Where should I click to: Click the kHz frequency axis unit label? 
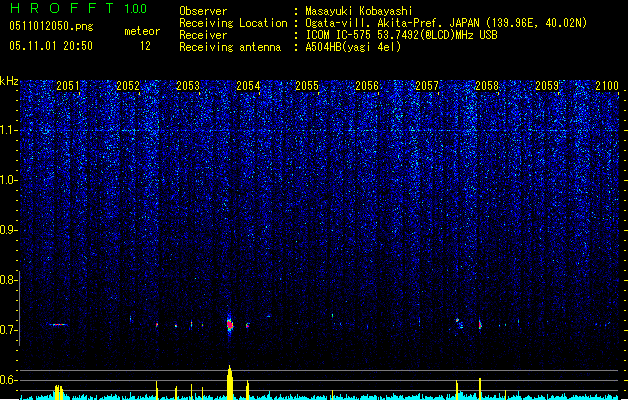click(9, 81)
